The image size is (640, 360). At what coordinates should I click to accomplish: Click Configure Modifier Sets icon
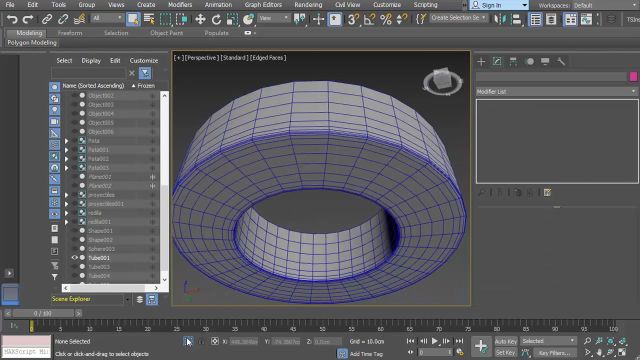click(x=548, y=192)
